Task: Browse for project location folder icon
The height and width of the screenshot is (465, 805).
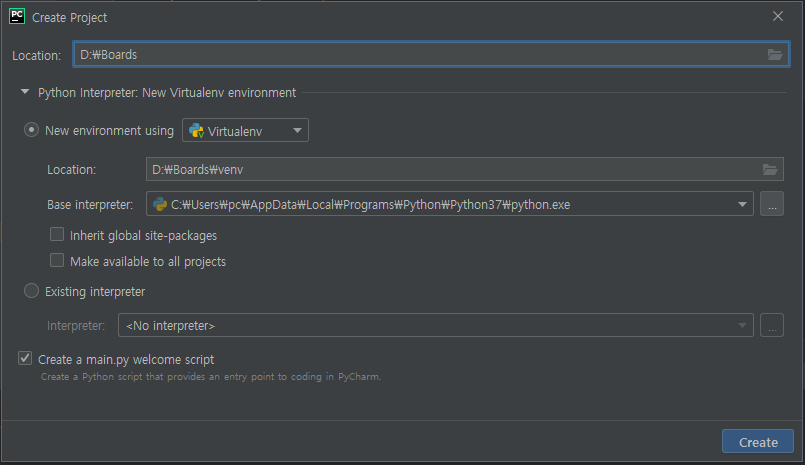Action: 775,54
